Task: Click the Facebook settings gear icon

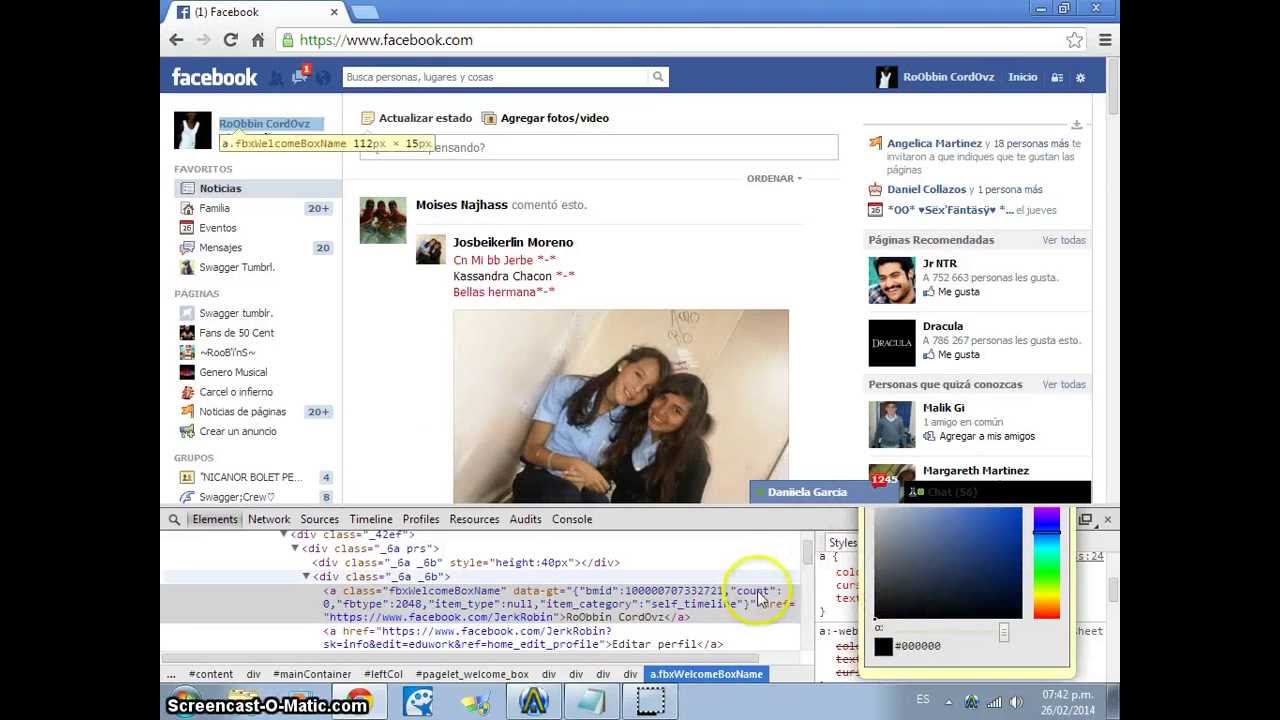Action: click(x=1080, y=77)
